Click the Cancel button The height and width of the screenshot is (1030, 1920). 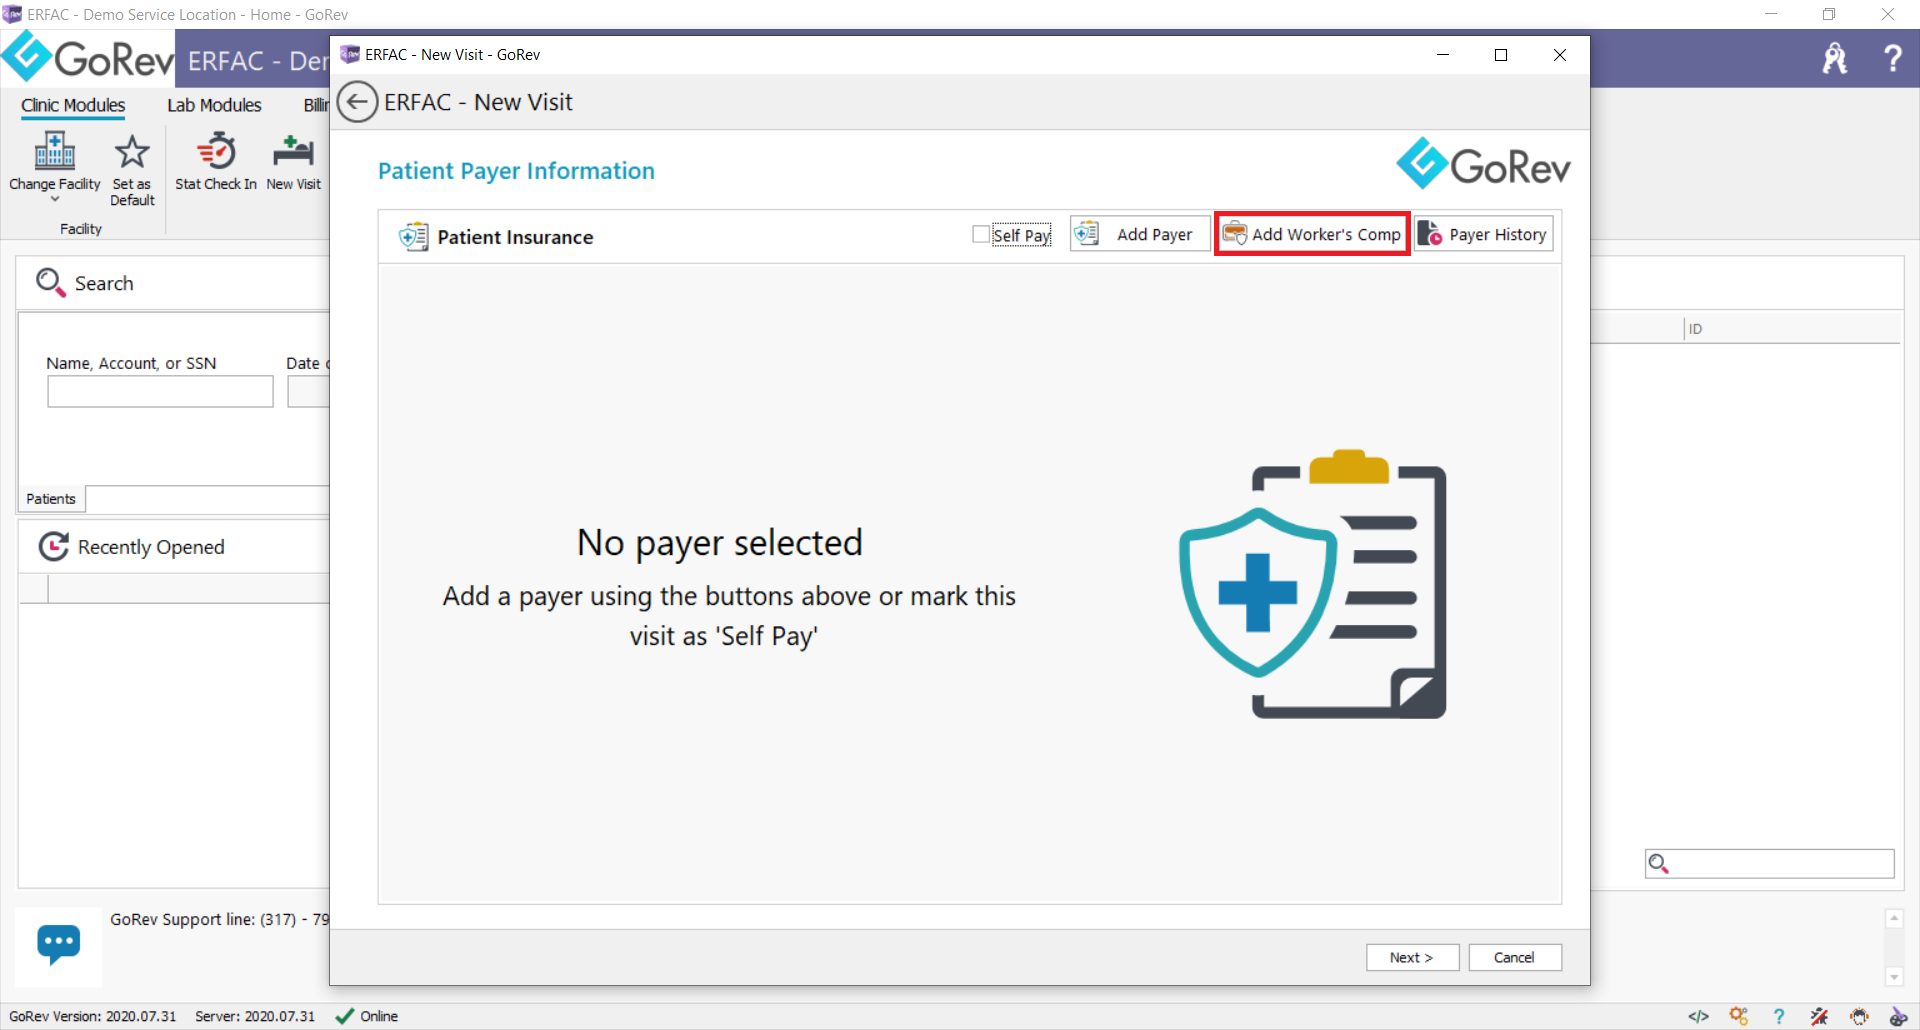pos(1514,957)
